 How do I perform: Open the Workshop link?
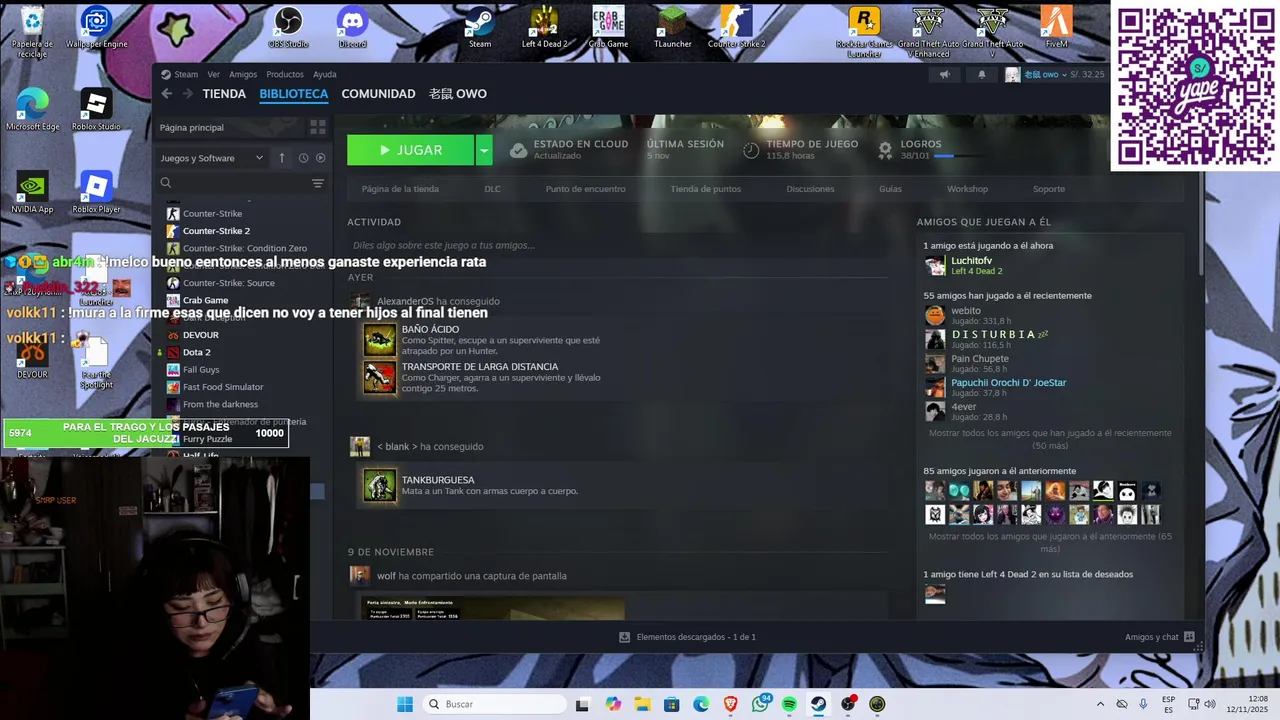(x=967, y=189)
